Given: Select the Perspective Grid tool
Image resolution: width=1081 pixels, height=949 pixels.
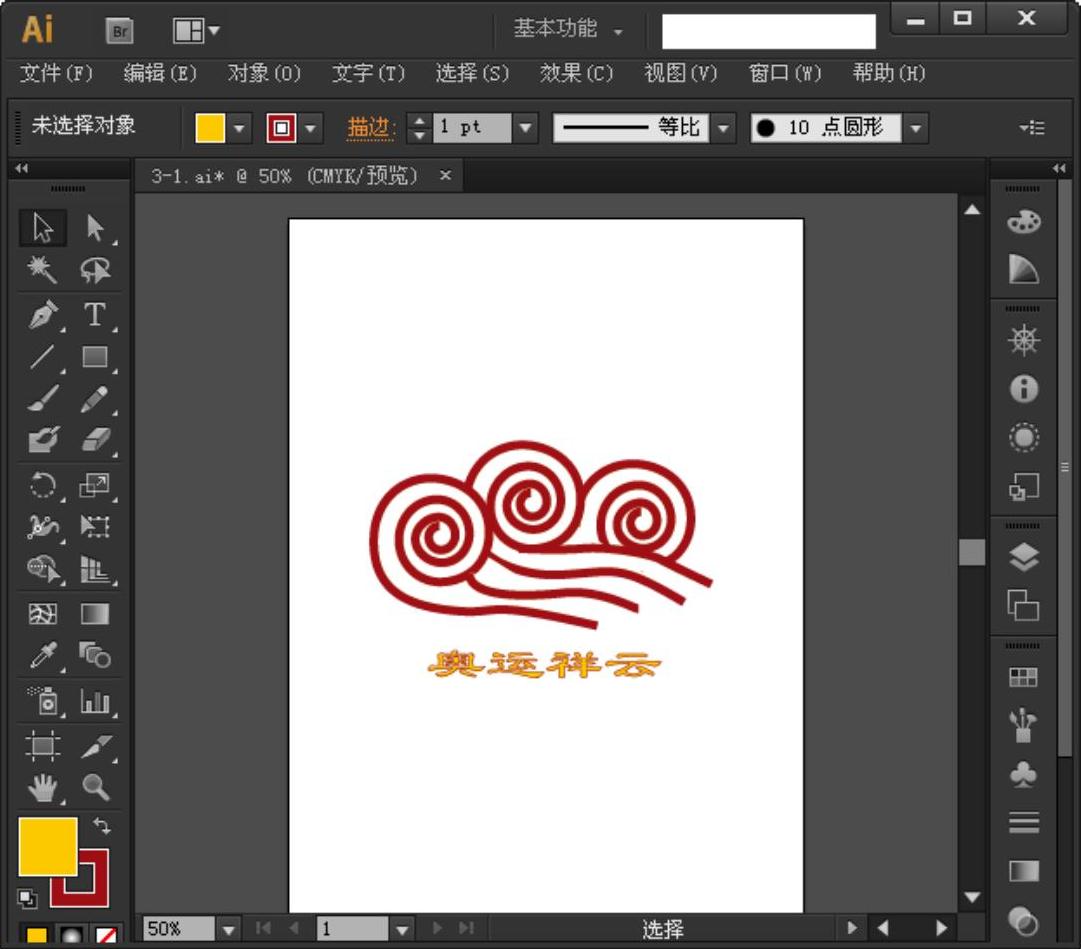Looking at the screenshot, I should [x=95, y=569].
